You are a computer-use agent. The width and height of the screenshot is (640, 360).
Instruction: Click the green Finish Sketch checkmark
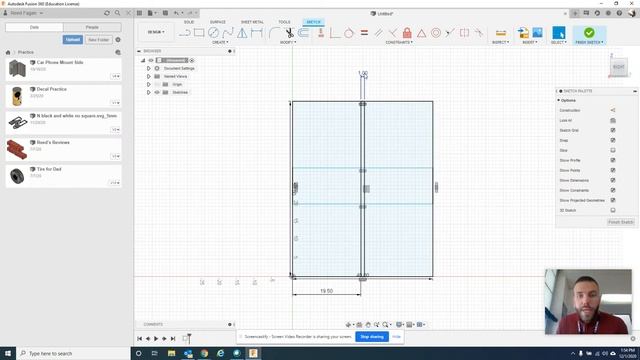[x=589, y=32]
